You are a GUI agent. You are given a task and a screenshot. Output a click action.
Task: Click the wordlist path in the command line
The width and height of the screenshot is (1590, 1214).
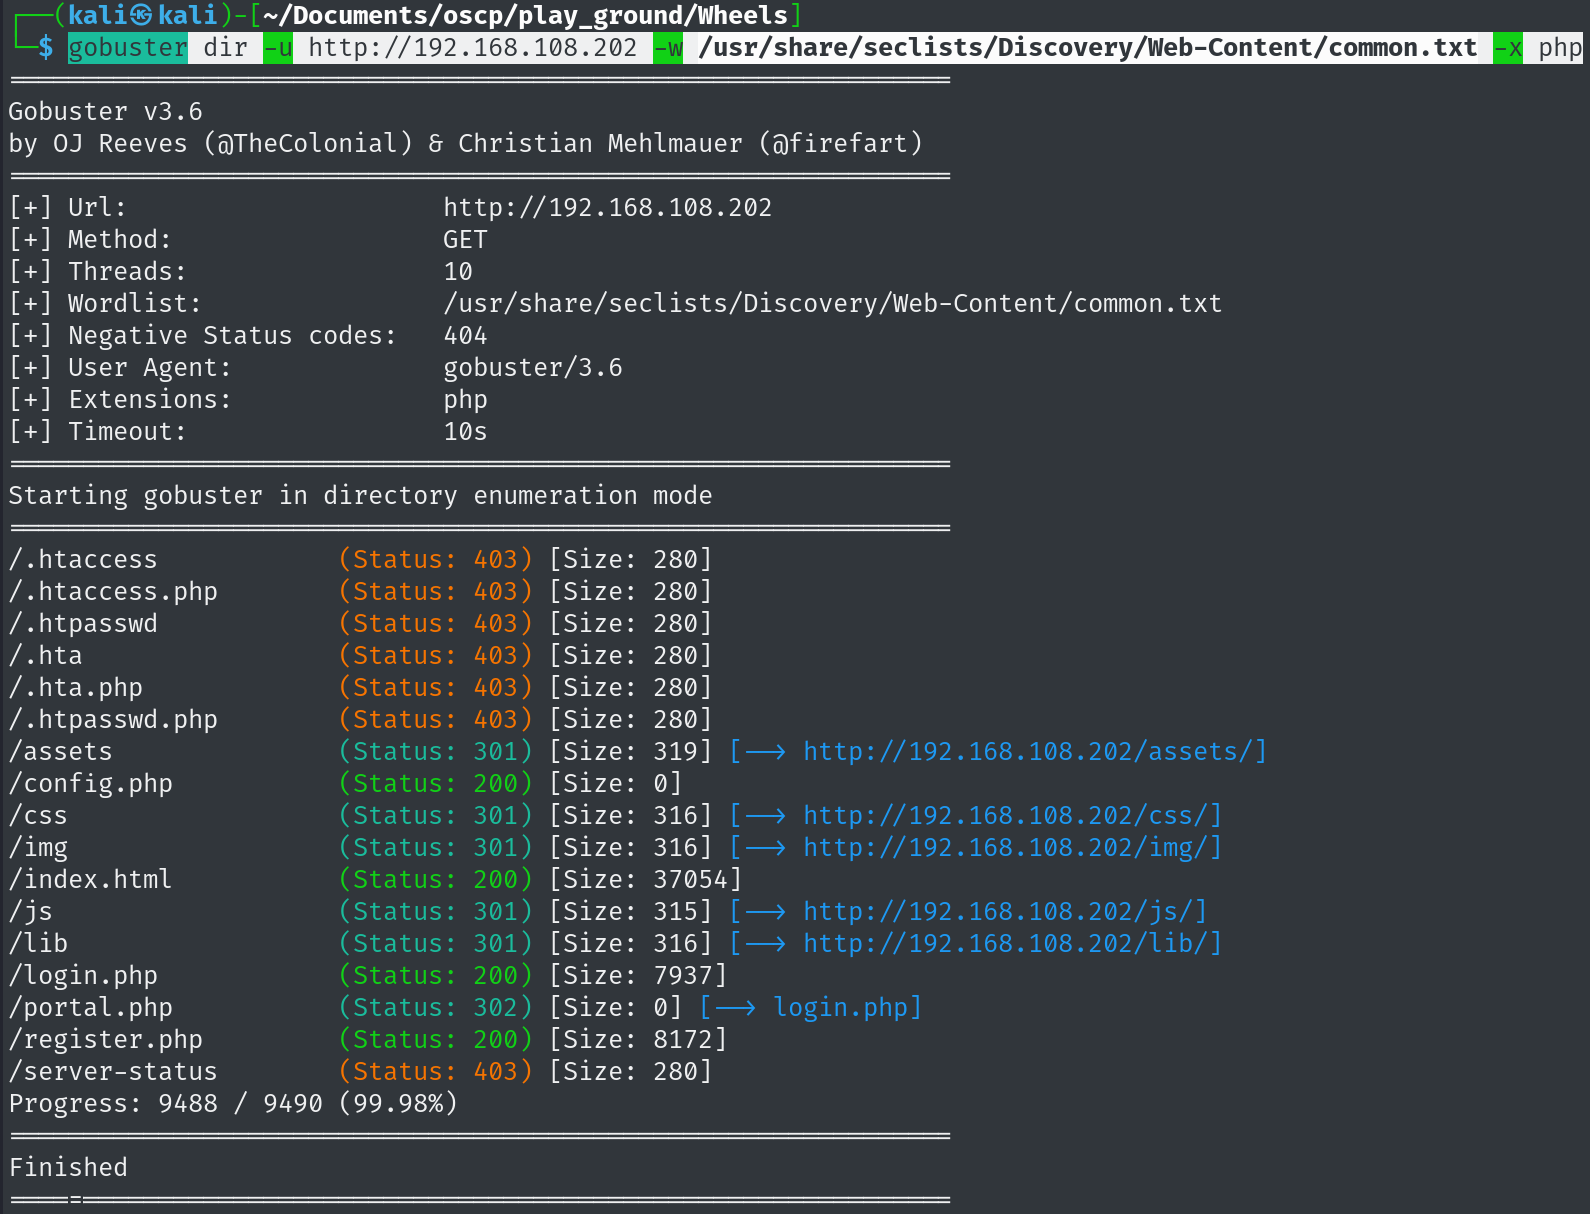coord(1088,47)
